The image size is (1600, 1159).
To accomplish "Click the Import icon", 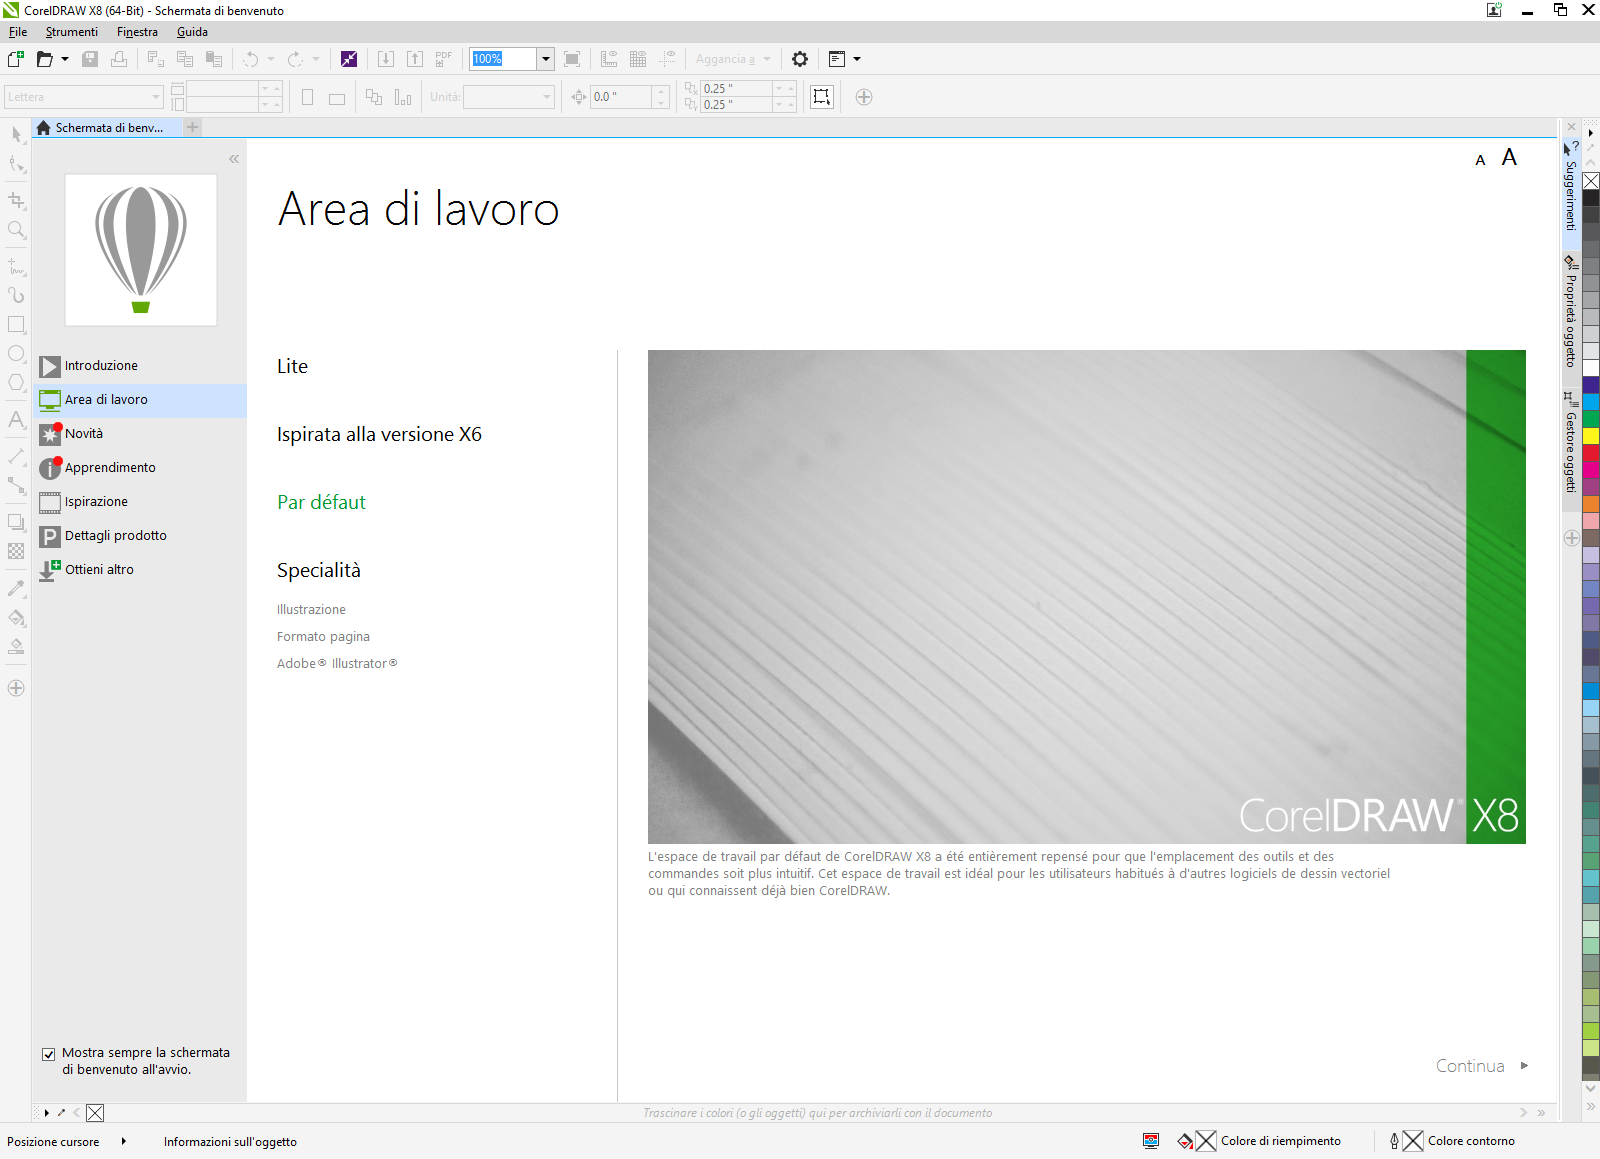I will [386, 59].
